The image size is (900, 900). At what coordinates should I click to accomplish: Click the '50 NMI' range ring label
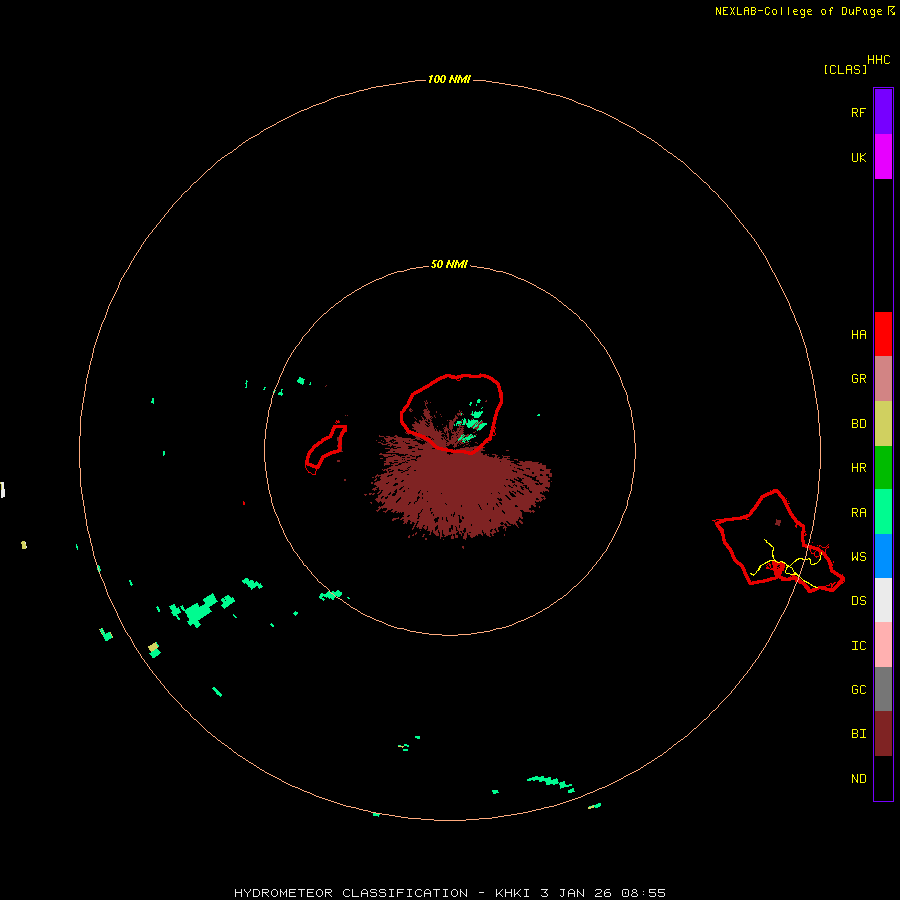click(449, 265)
